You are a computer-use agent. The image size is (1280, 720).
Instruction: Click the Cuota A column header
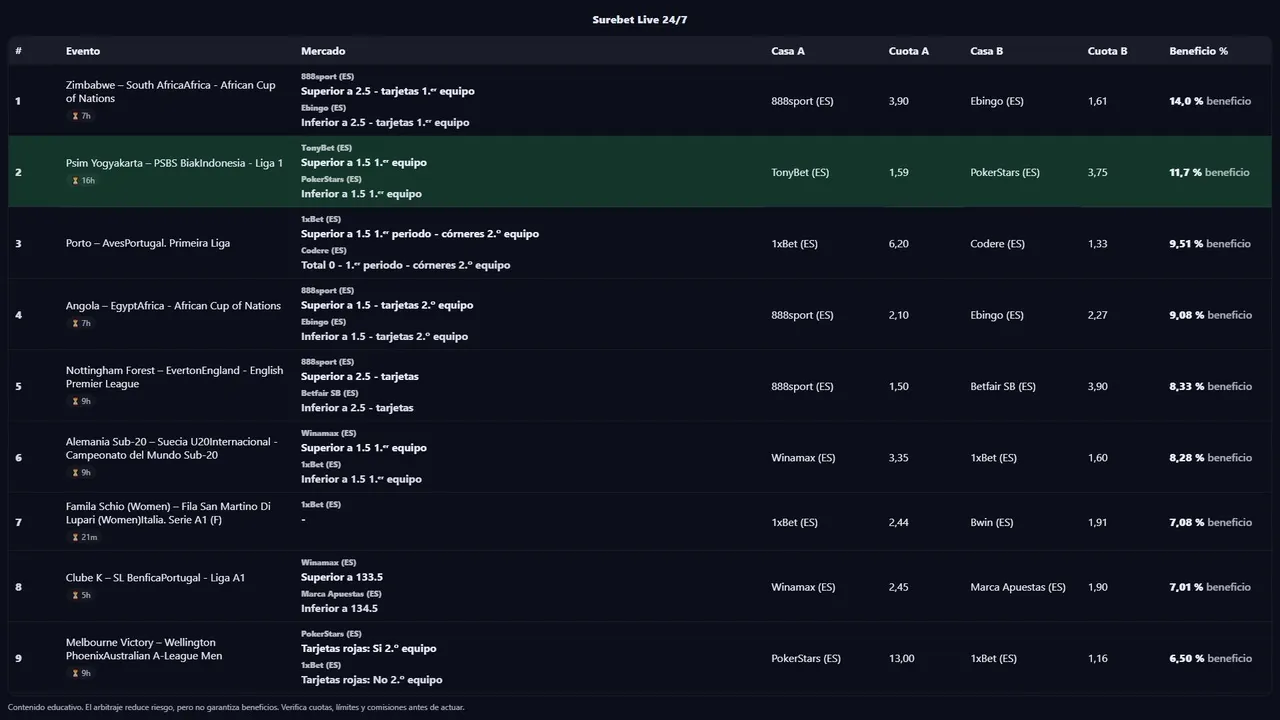coord(908,51)
